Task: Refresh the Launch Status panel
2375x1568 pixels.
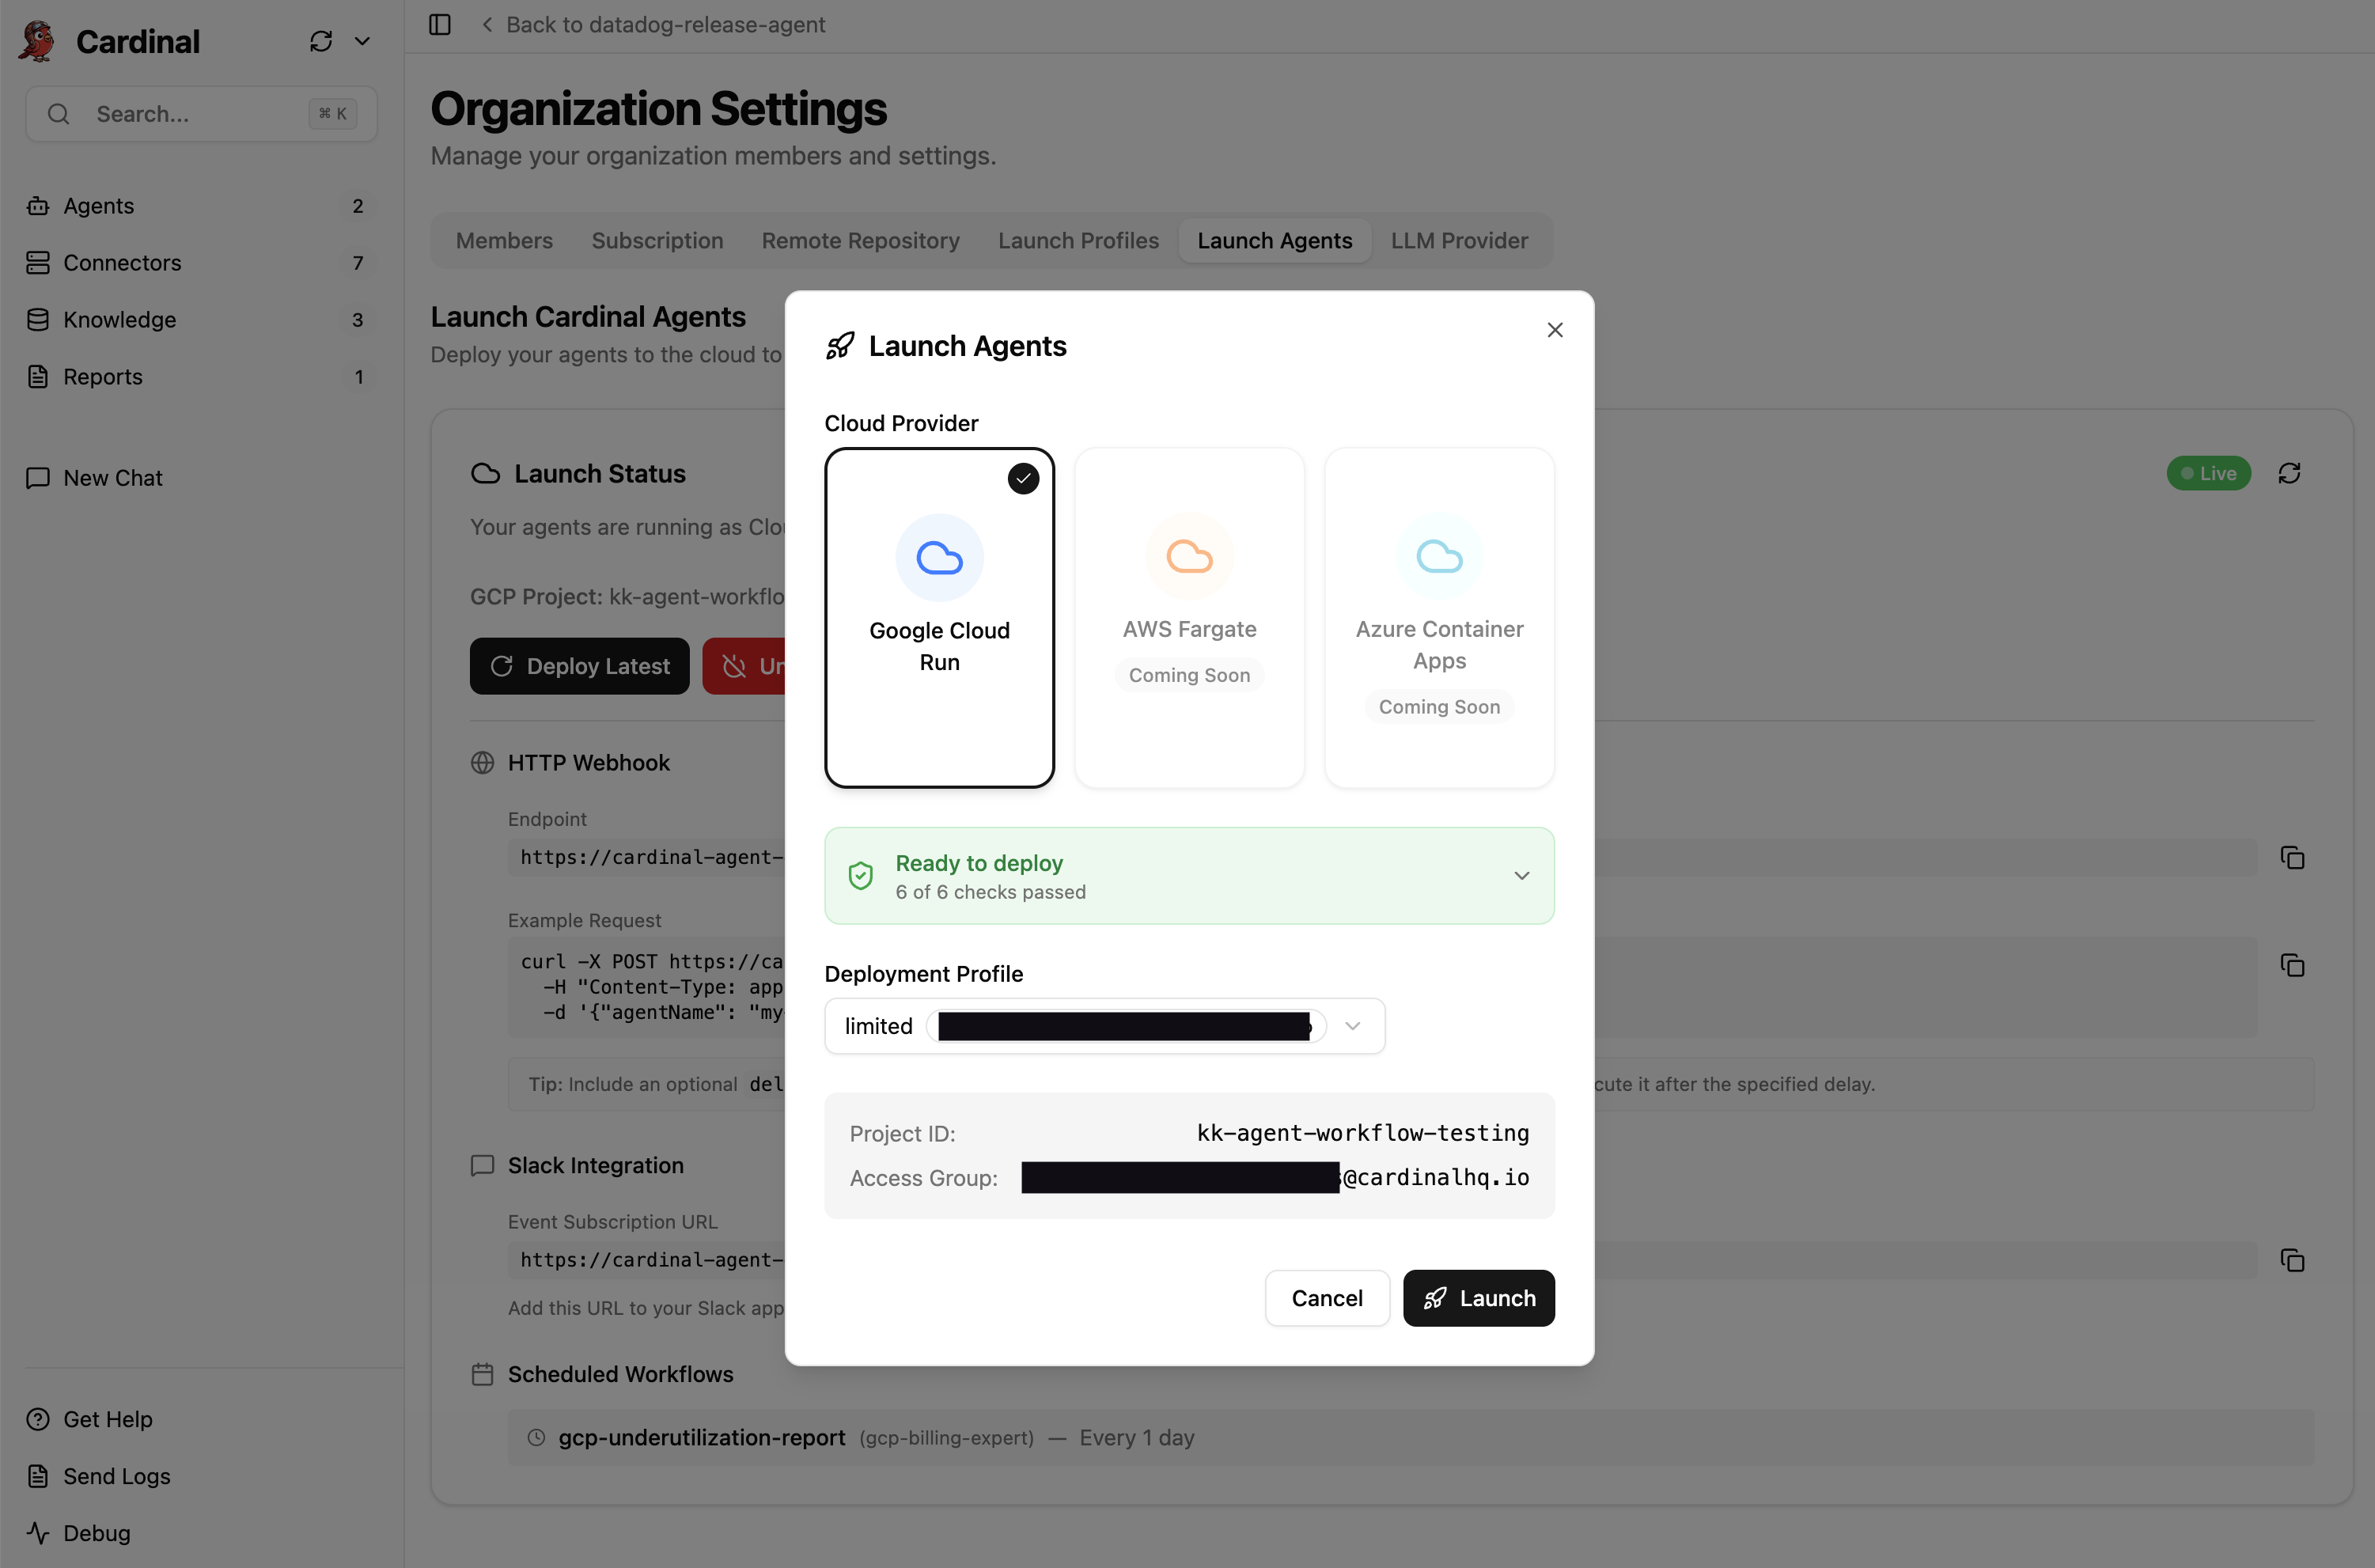Action: coord(2289,473)
